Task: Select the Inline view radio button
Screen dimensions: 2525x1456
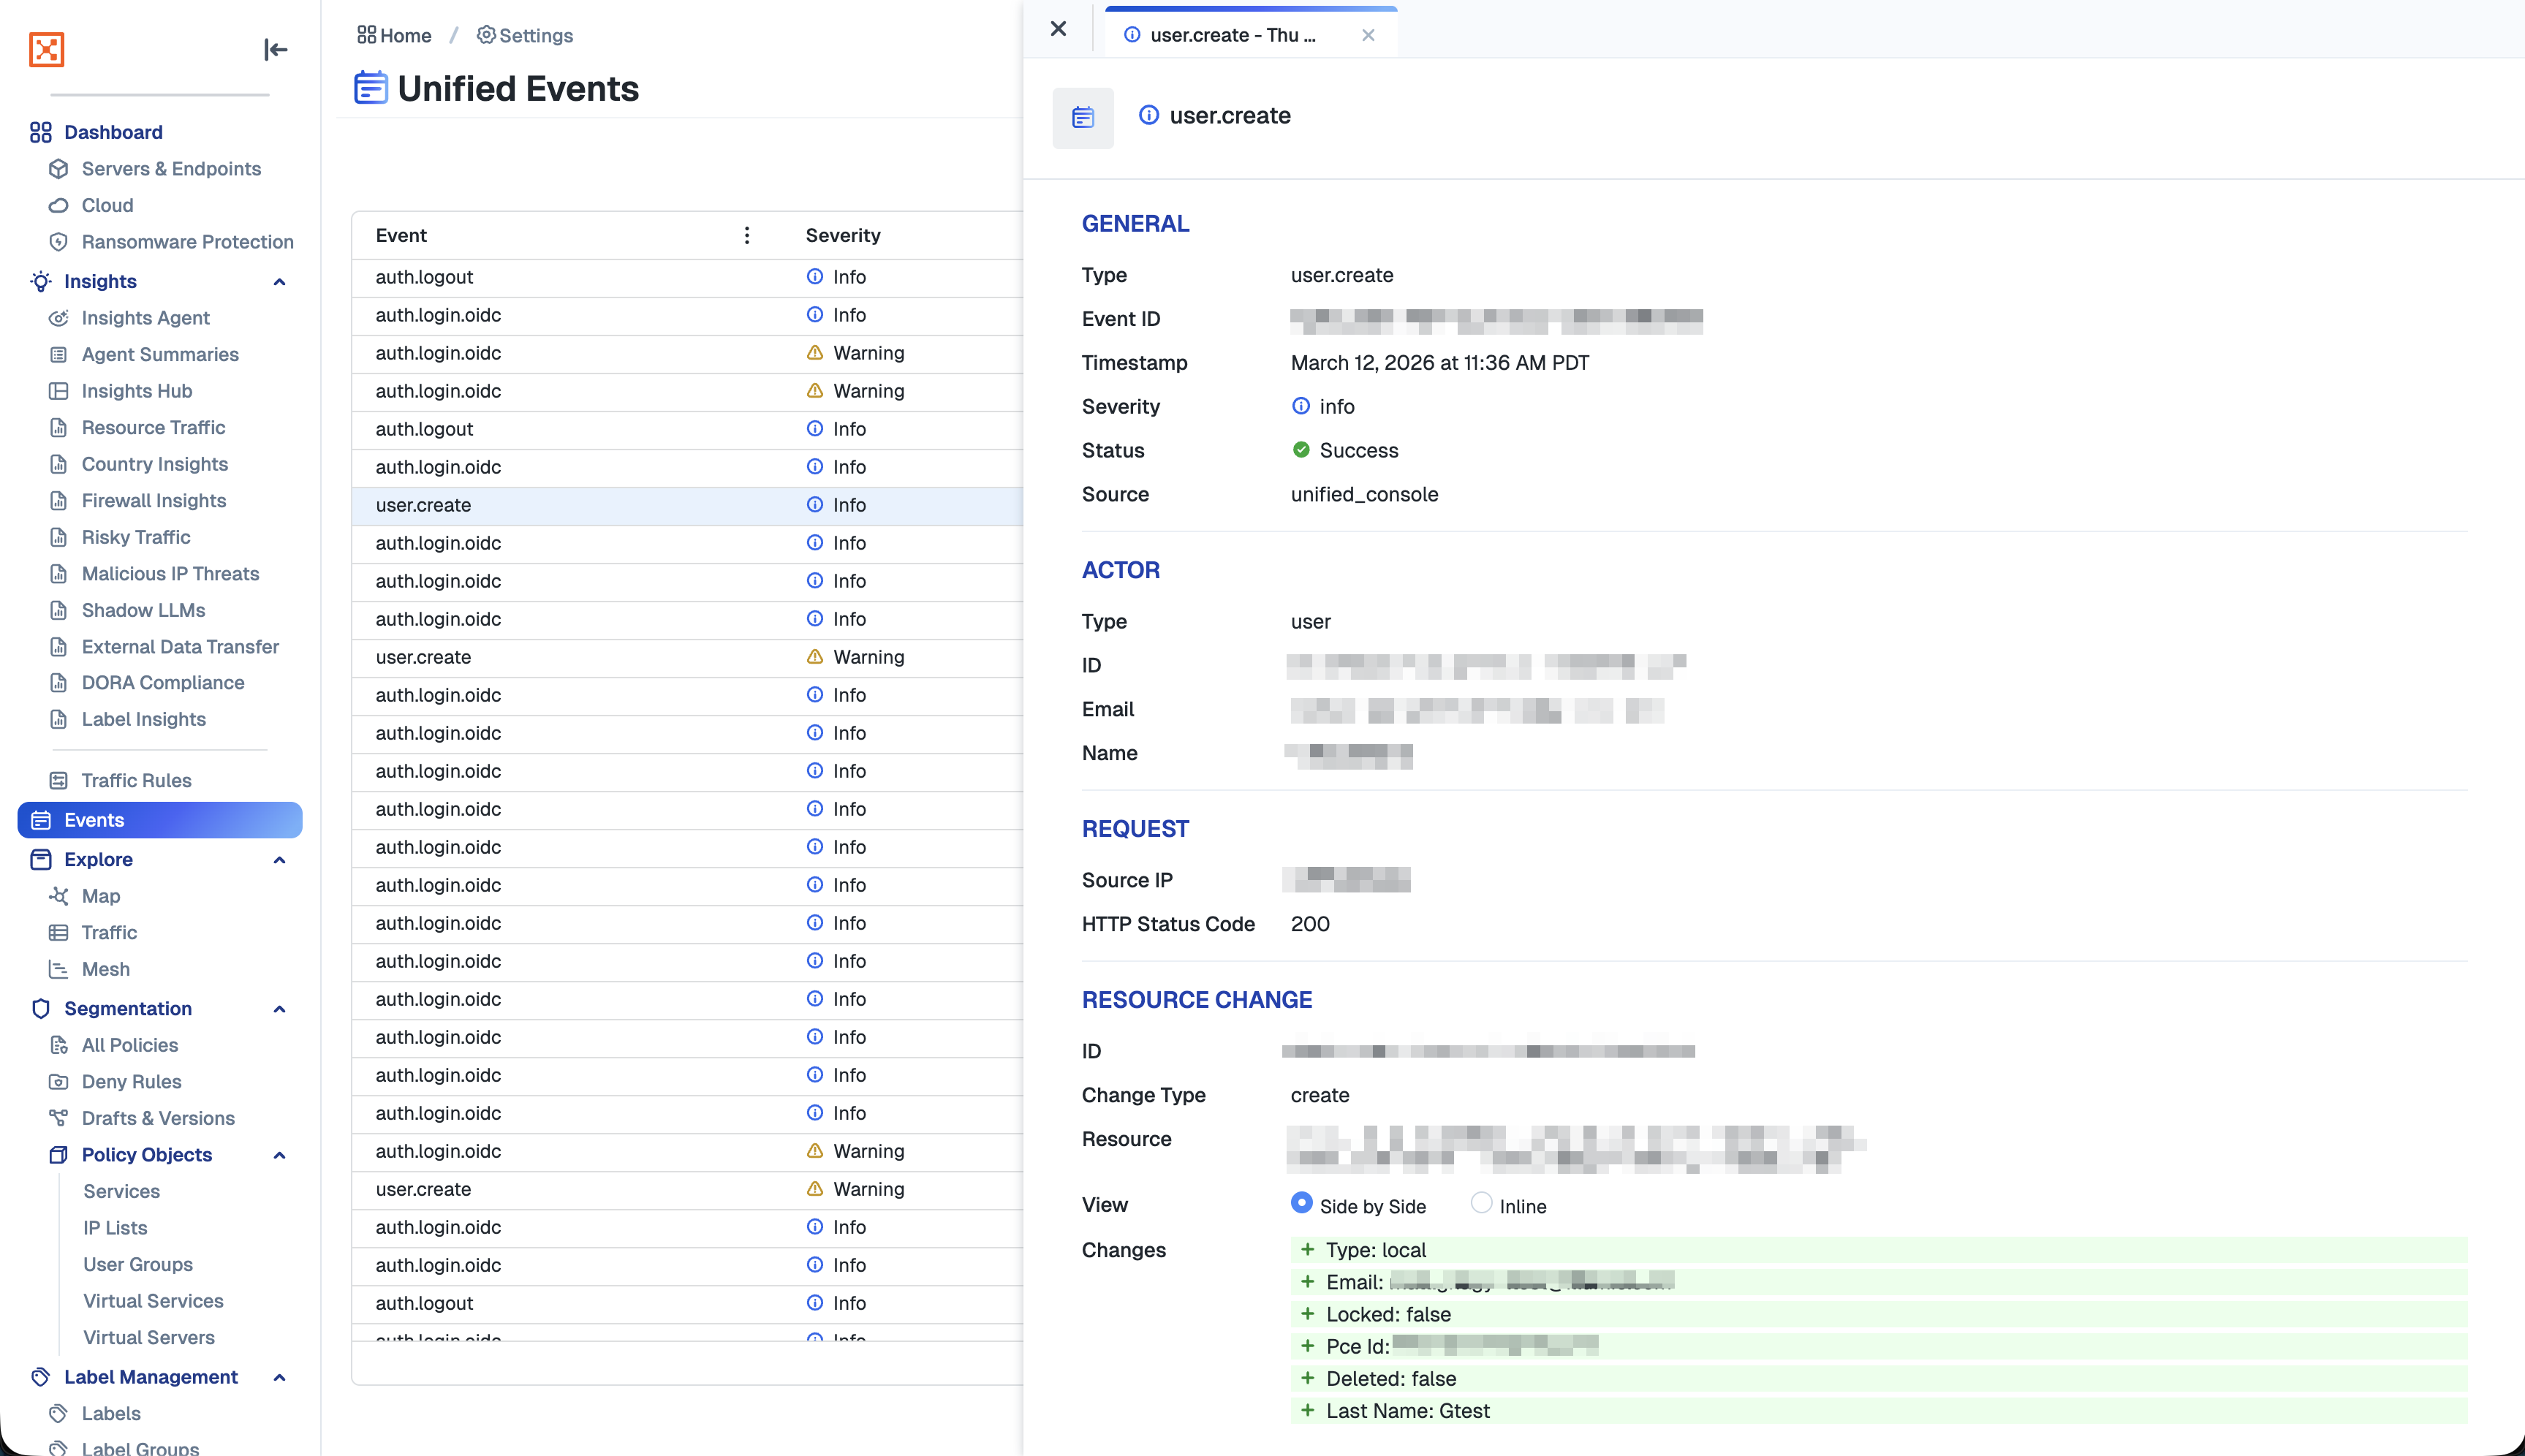Action: pos(1481,1203)
